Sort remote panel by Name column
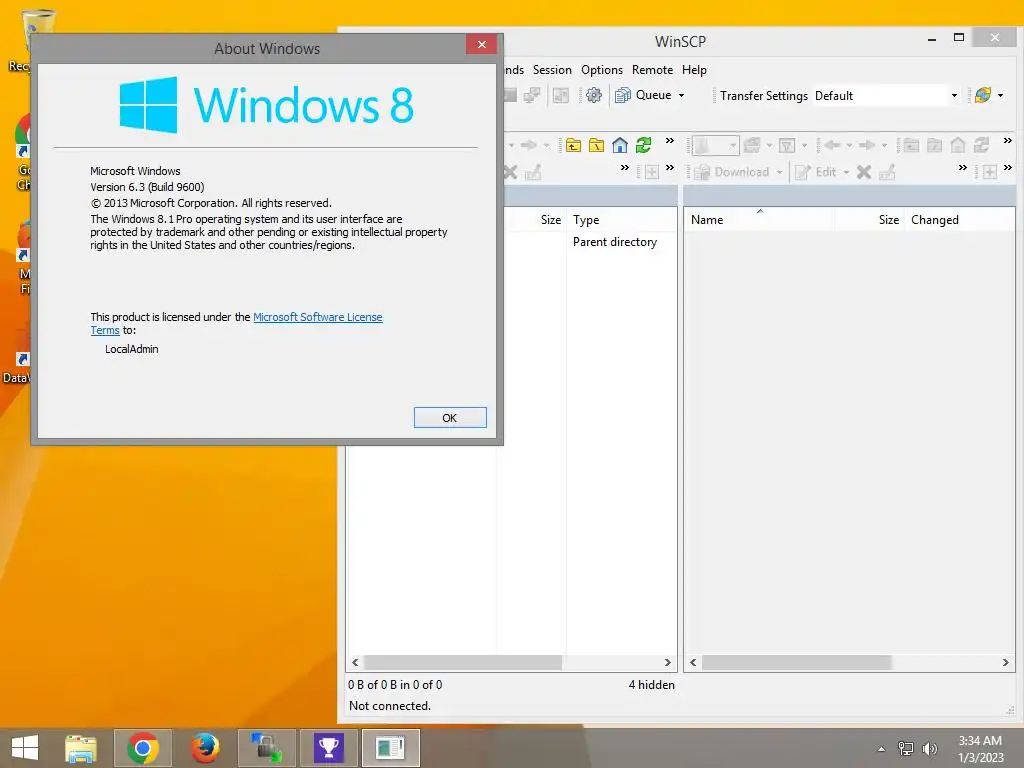1024x768 pixels. [x=759, y=220]
